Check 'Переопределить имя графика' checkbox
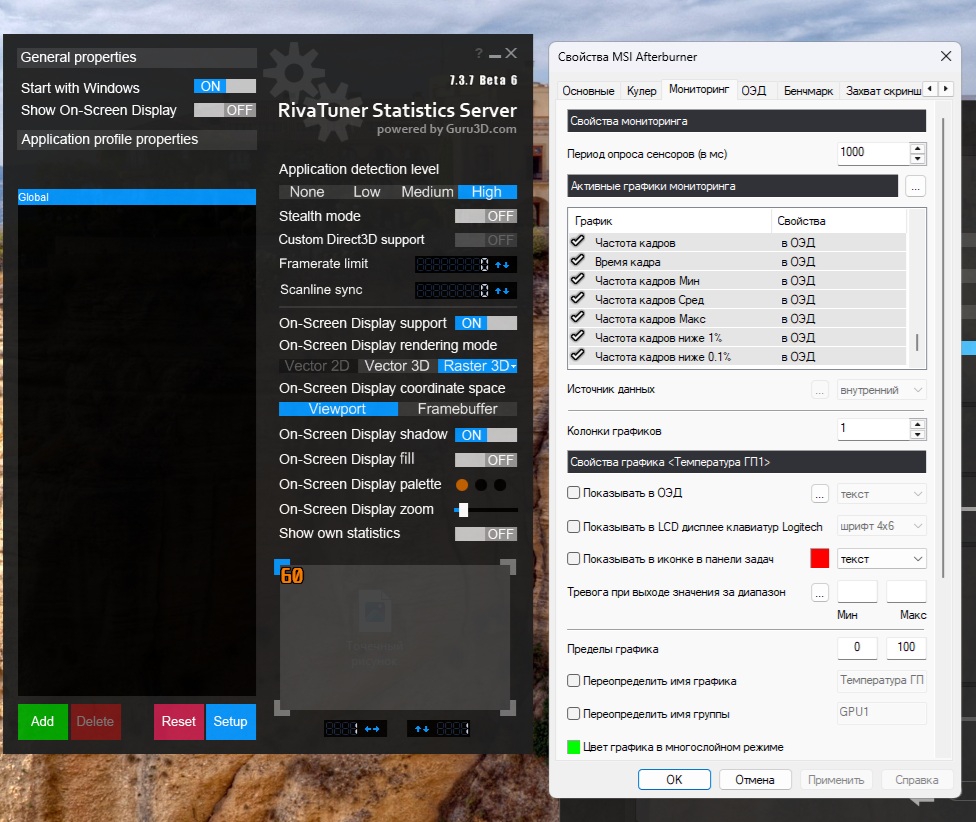Screen dimensions: 976x822 tap(574, 681)
